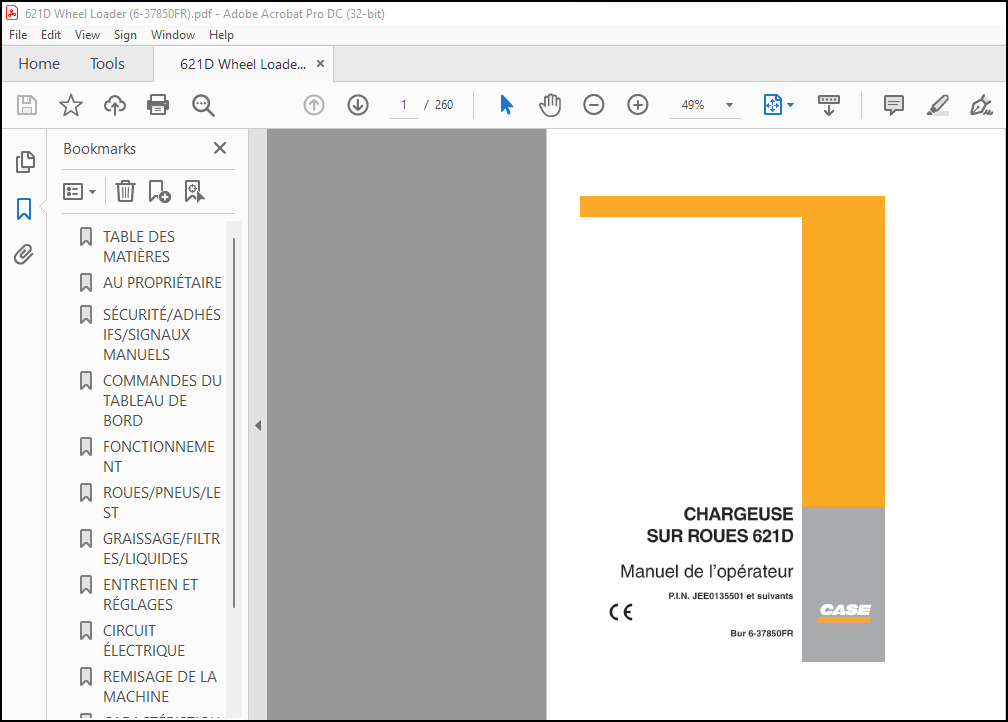Expand the page fit options arrow
This screenshot has width=1008, height=722.
pos(791,105)
